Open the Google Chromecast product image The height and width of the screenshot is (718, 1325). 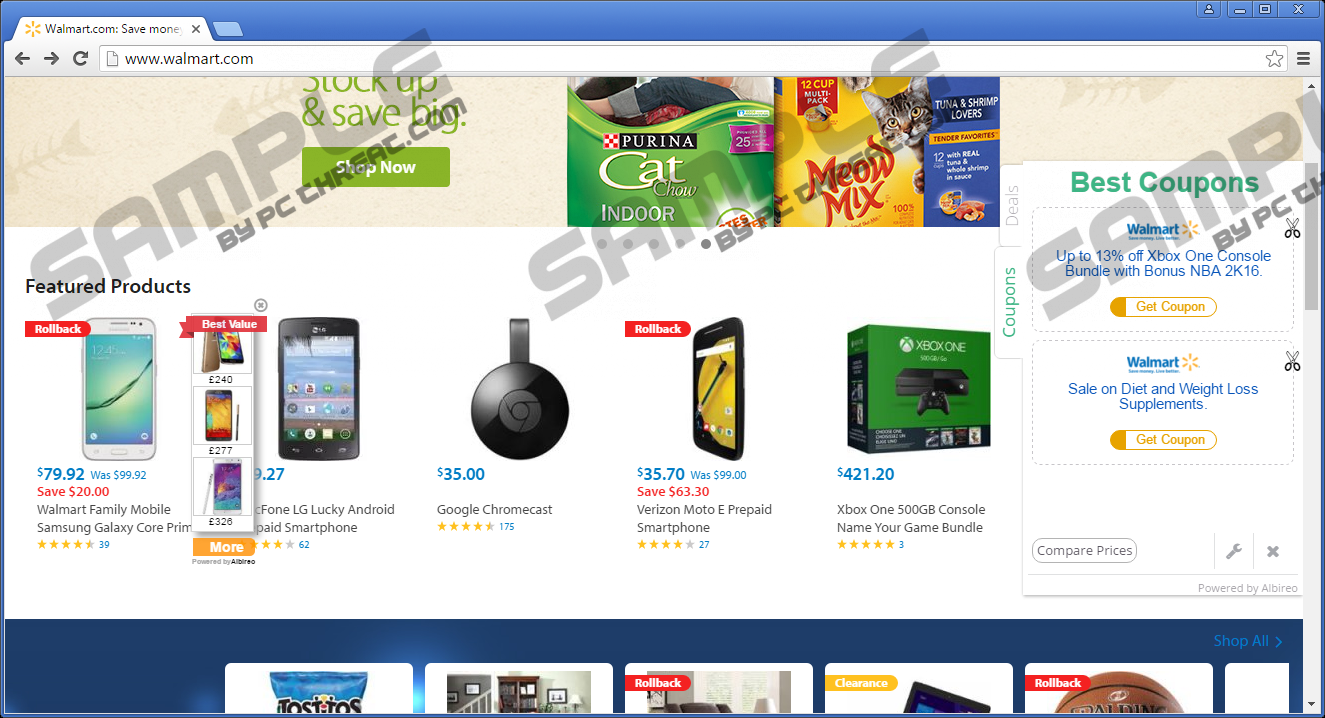coord(520,390)
